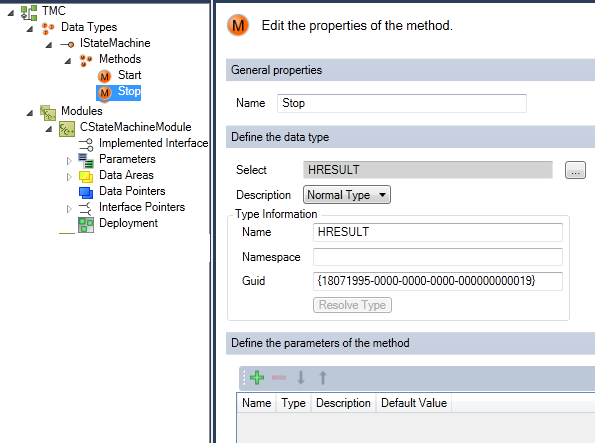Screen dimensions: 595x443
Task: Click the large orange M header icon
Action: click(x=238, y=25)
